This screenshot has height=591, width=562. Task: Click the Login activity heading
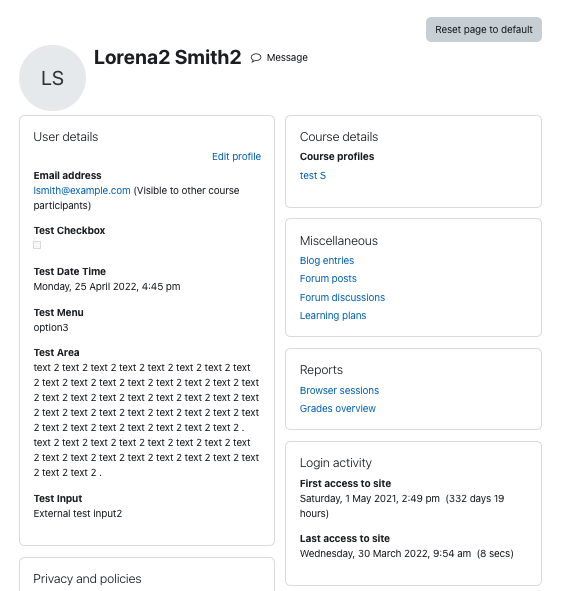pos(336,463)
